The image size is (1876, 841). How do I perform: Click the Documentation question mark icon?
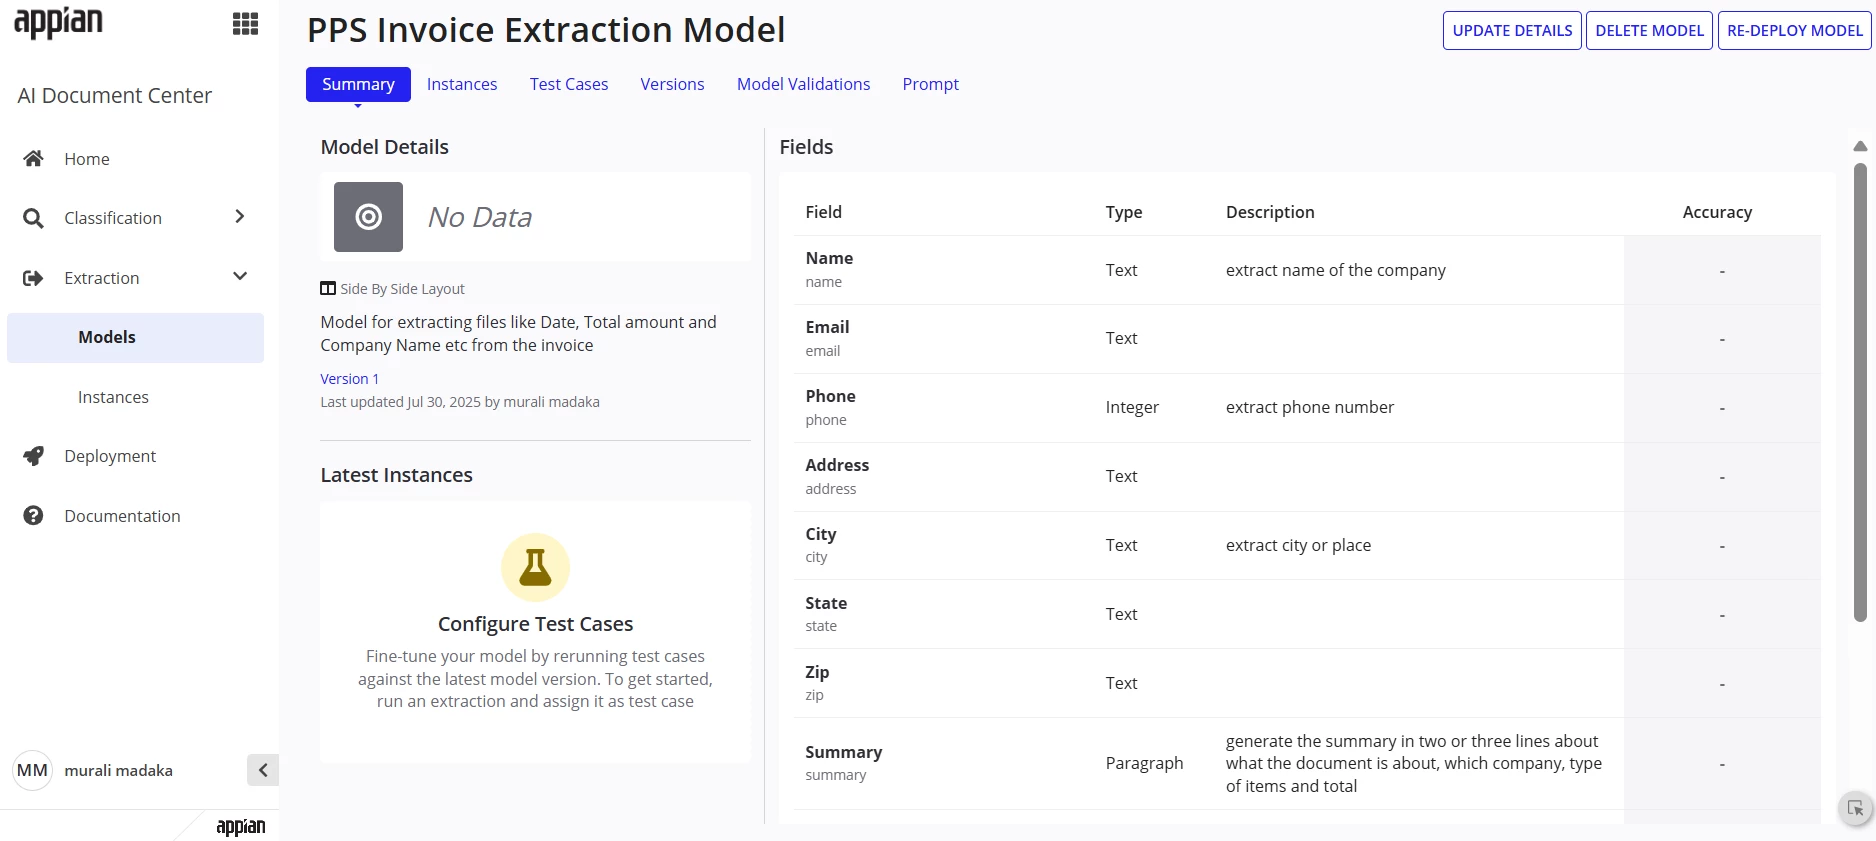tap(33, 516)
